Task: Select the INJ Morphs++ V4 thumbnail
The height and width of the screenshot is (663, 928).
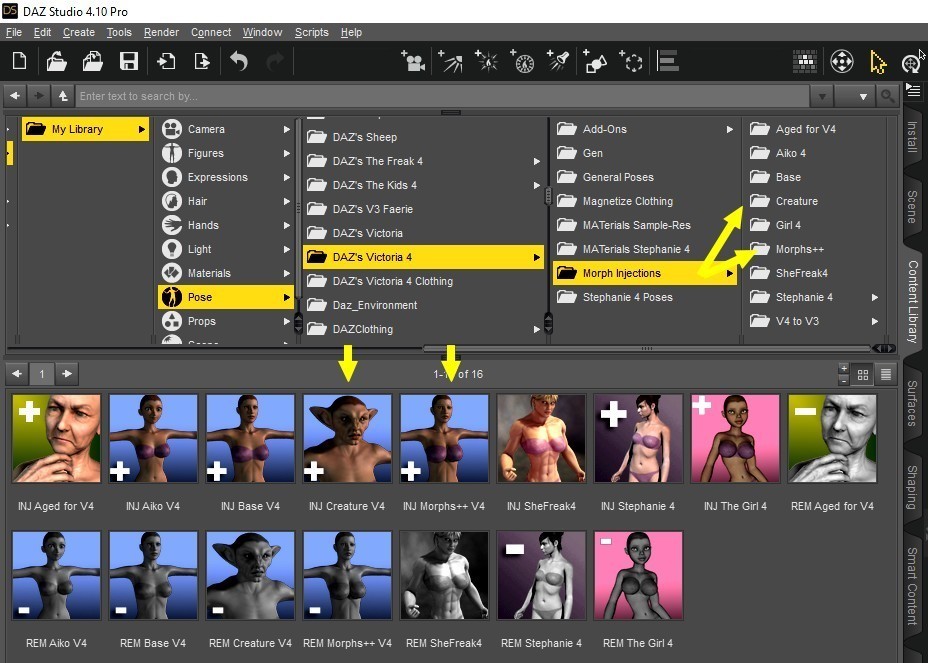Action: pos(444,439)
